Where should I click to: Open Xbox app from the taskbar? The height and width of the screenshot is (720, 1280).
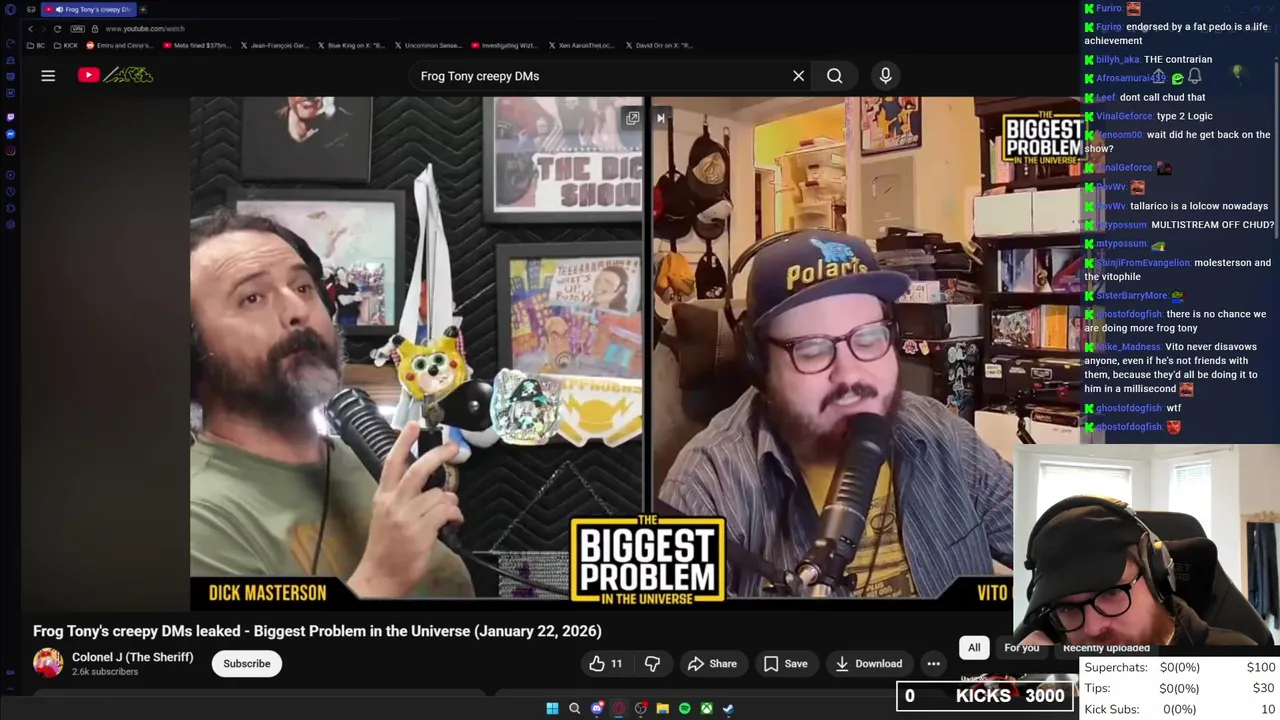click(706, 708)
